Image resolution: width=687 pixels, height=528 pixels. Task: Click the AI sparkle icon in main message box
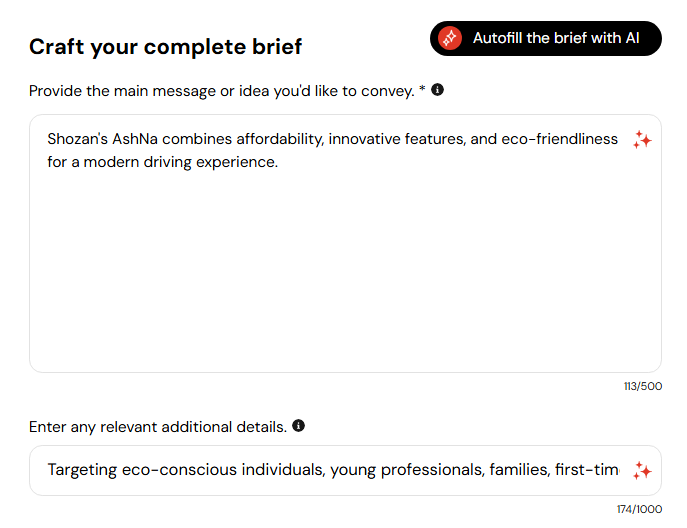642,141
